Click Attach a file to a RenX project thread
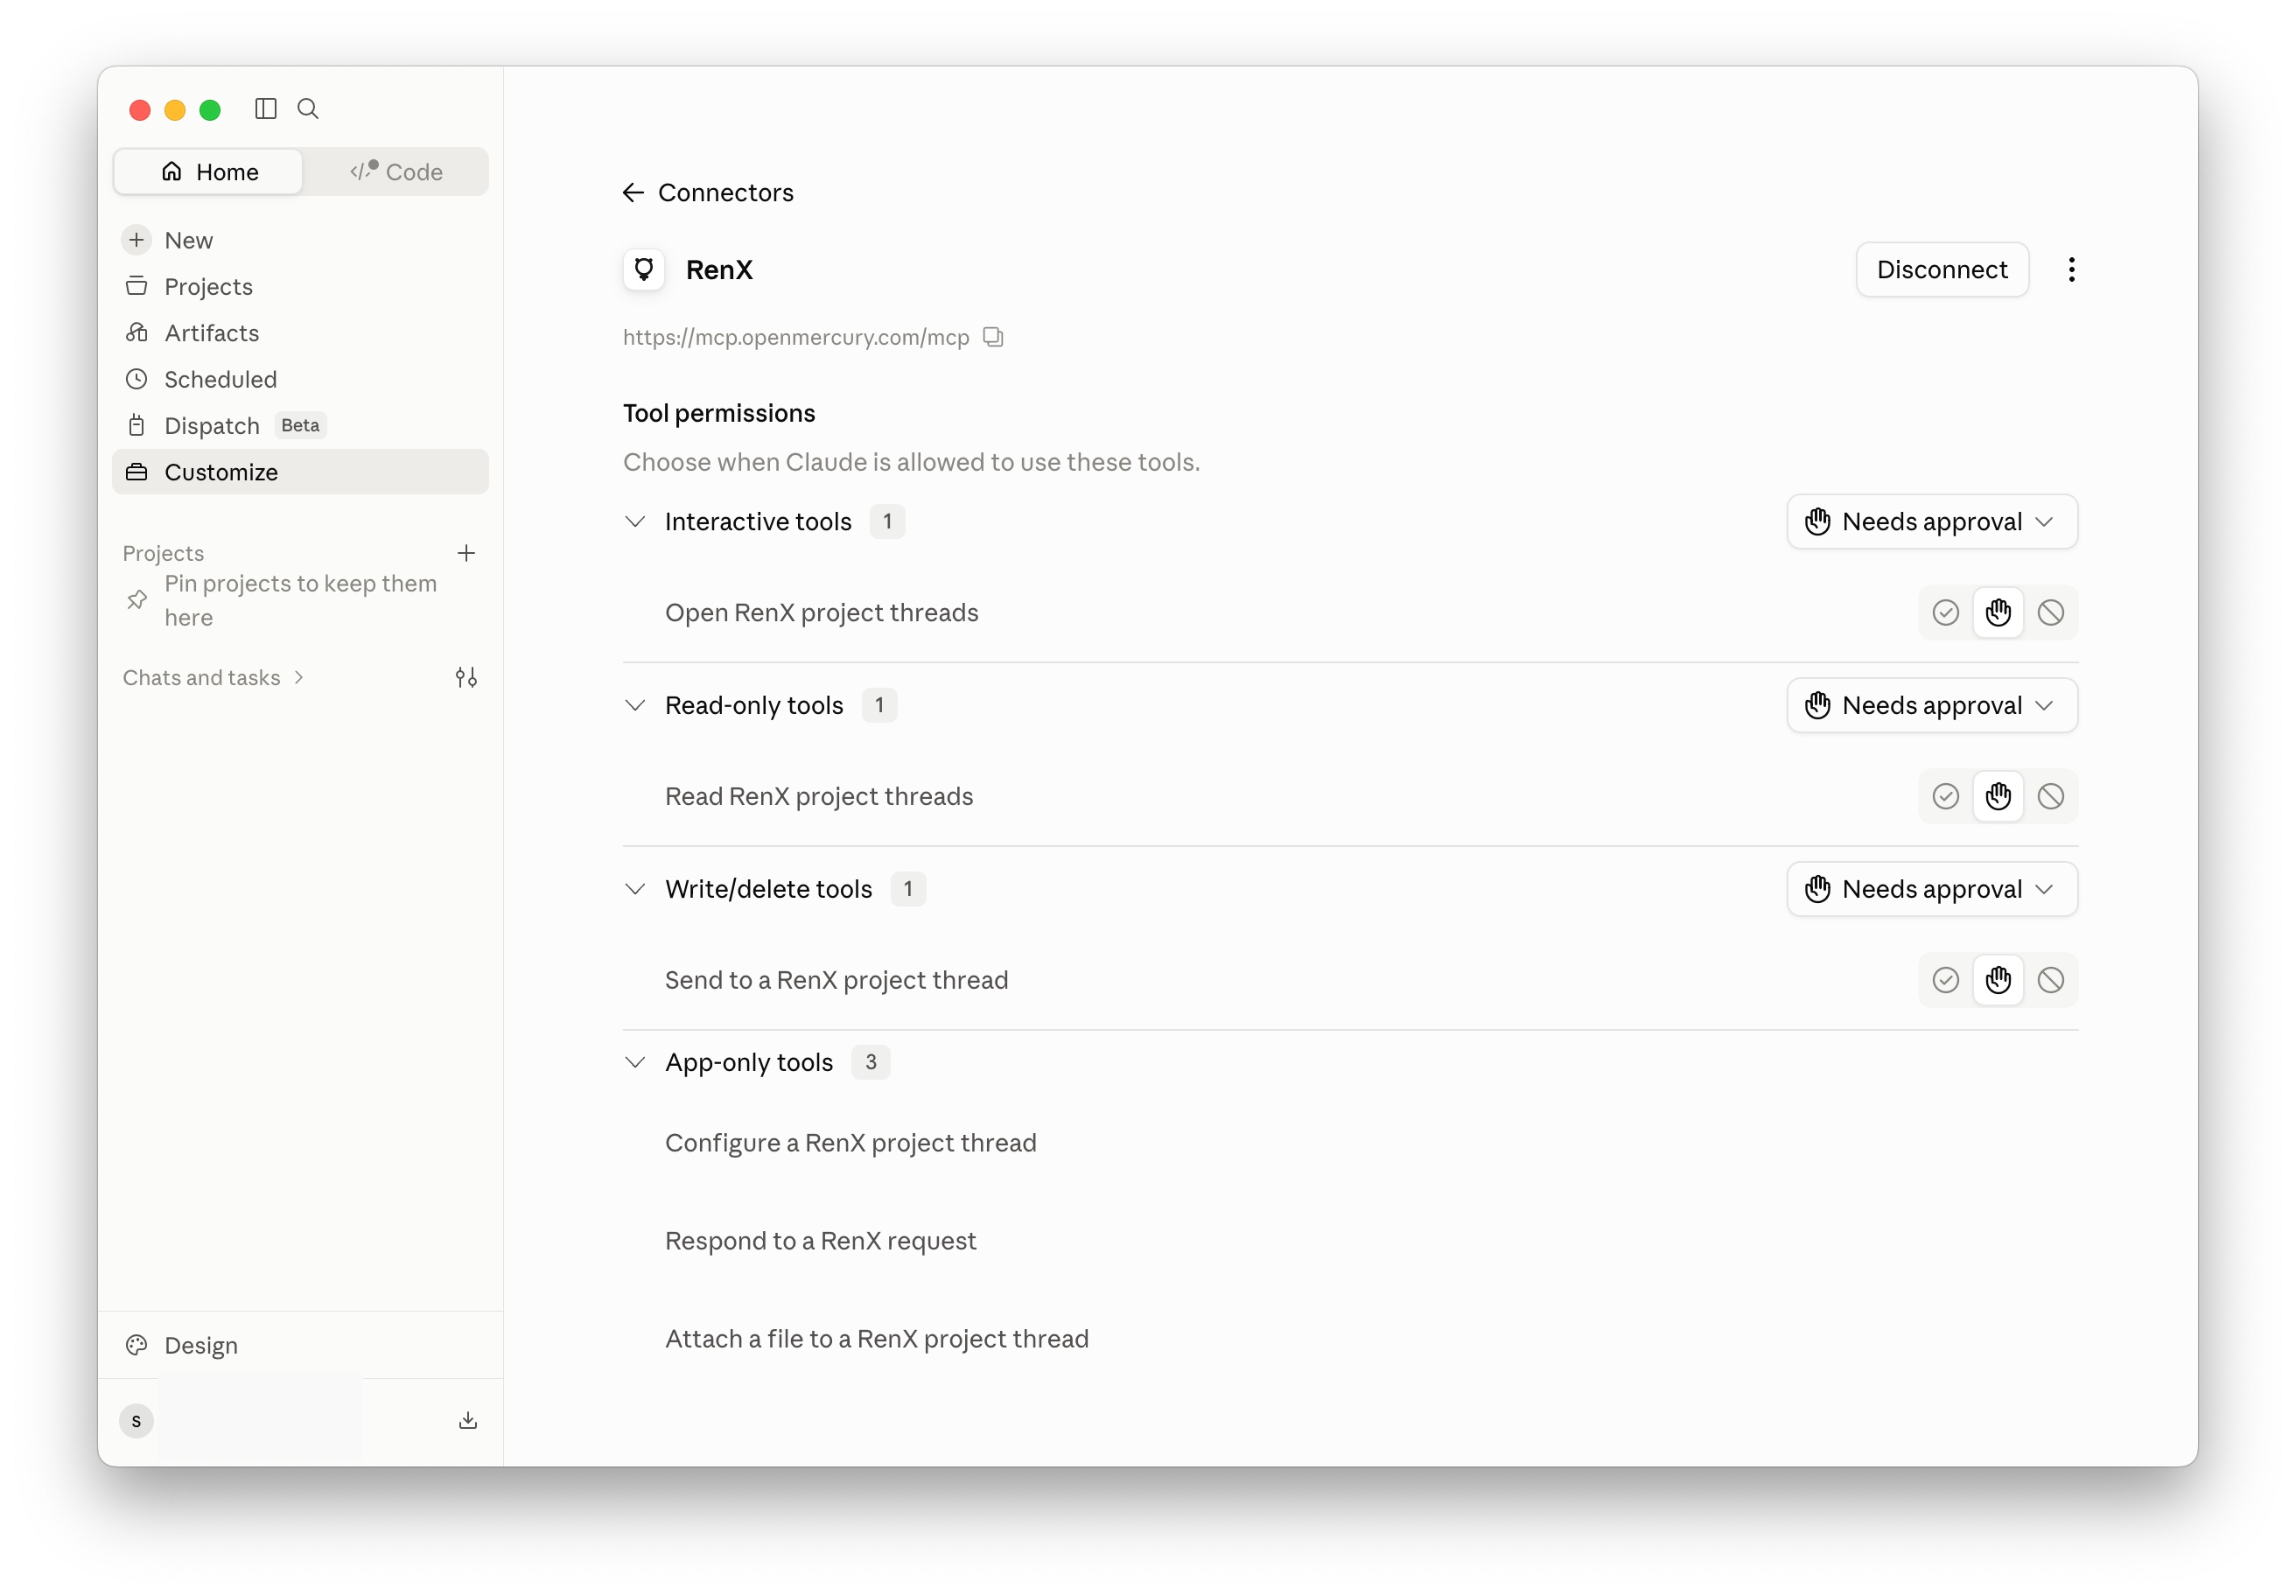Viewport: 2296px width, 1596px height. pos(876,1339)
